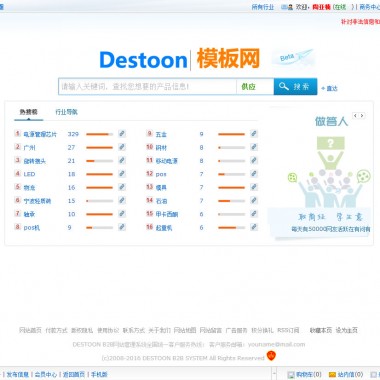
Task: Click link icon in row 6 (15)
Action: [122, 201]
